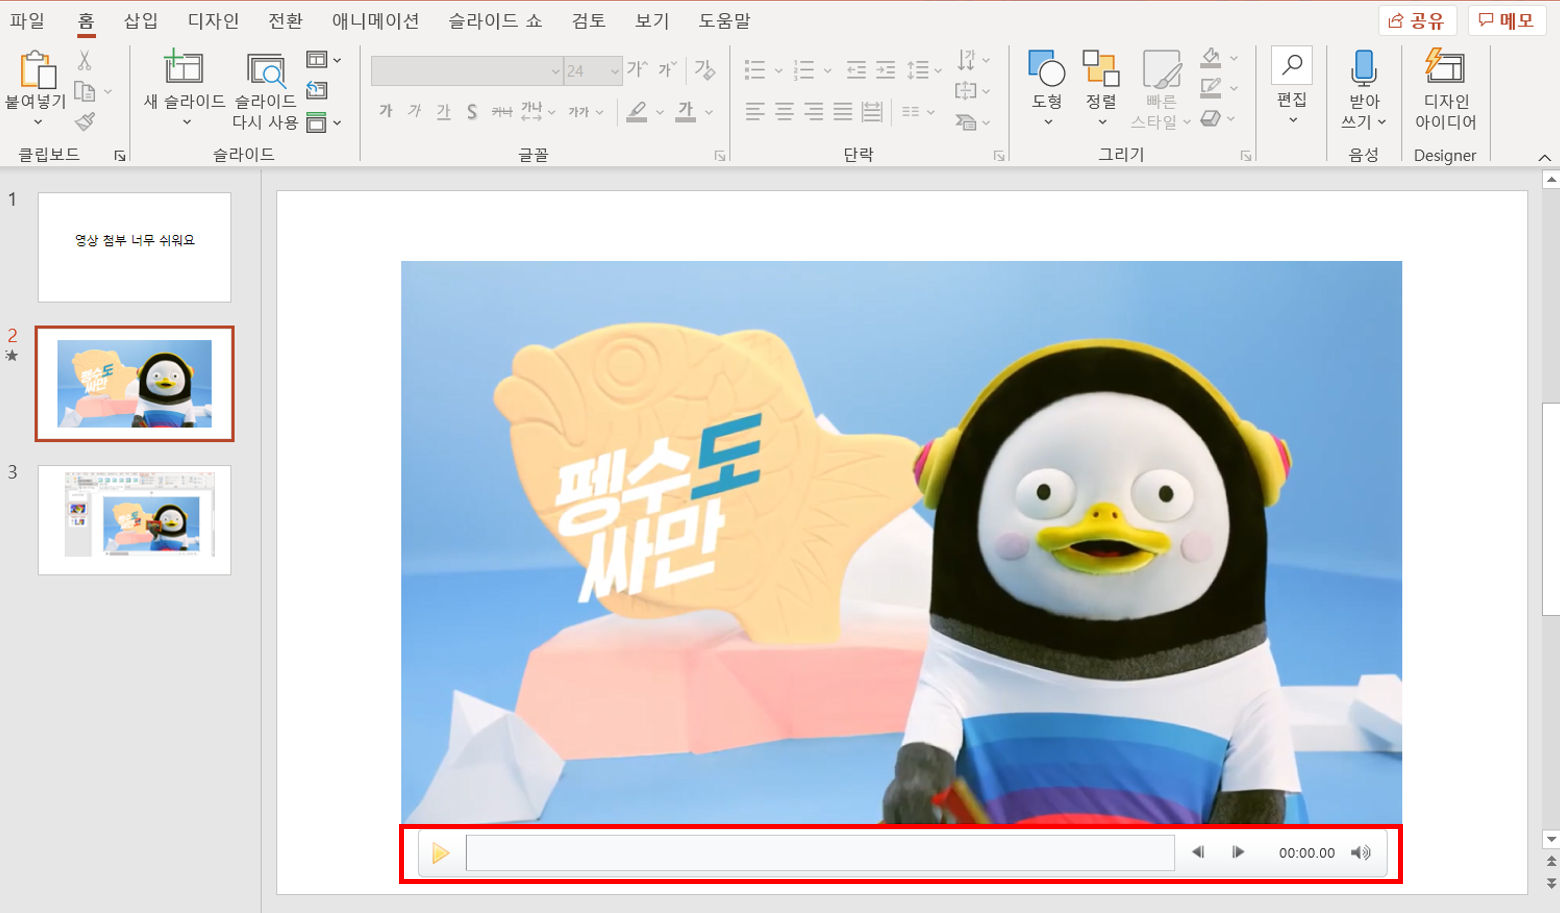Viewport: 1560px width, 913px height.
Task: Open the Font (글꼴) dialog launcher
Action: tap(719, 156)
